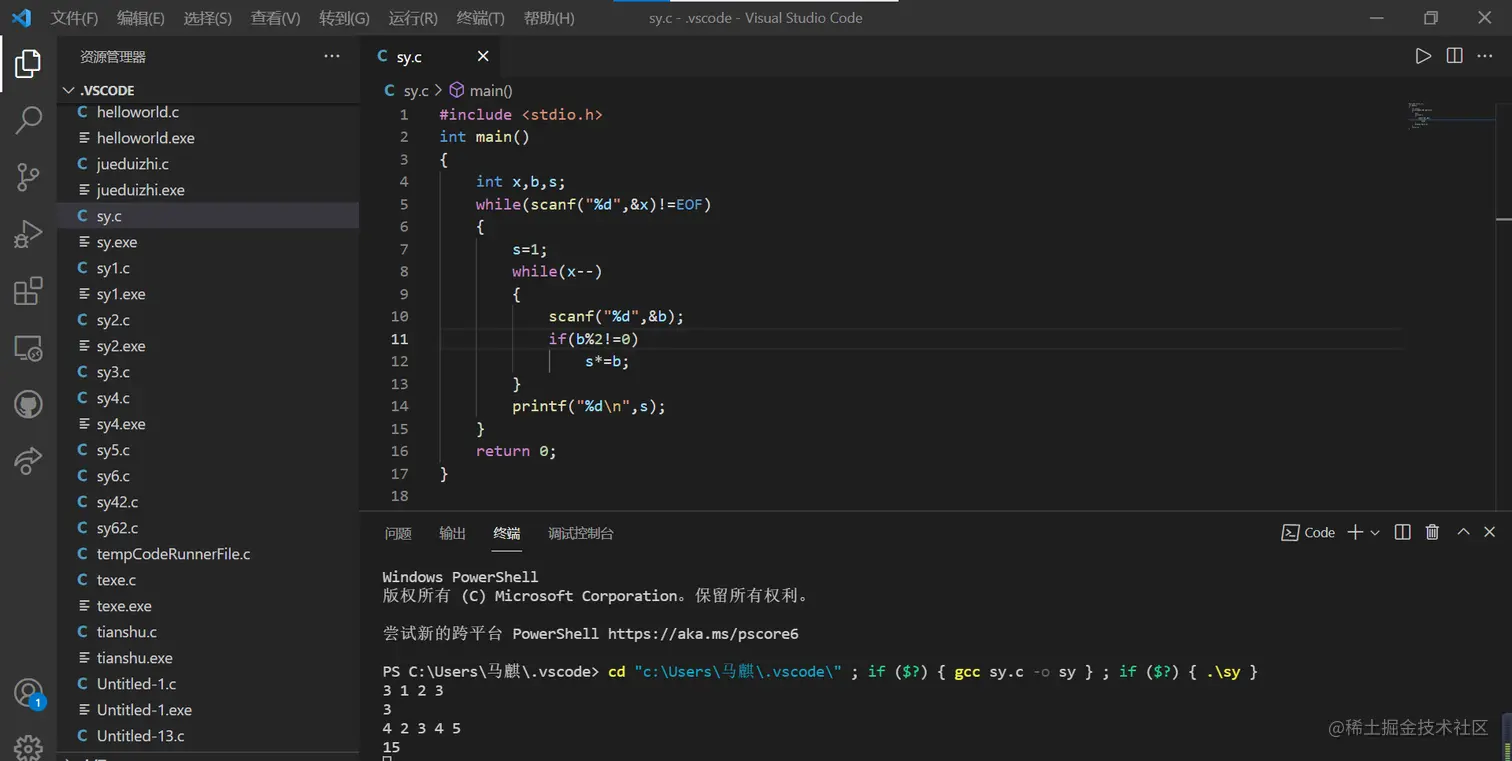Place cursor on the printf code line
This screenshot has height=761, width=1512.
pyautogui.click(x=589, y=406)
